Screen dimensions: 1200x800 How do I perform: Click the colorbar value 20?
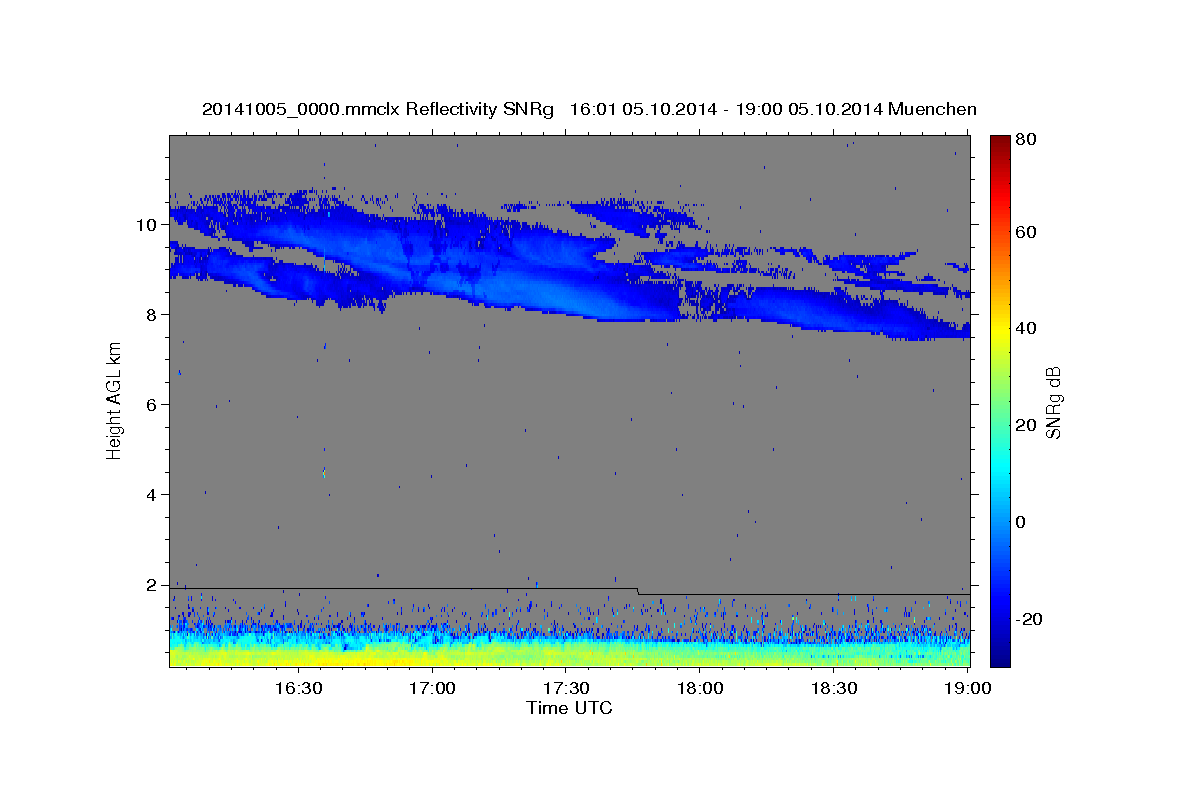(1025, 425)
